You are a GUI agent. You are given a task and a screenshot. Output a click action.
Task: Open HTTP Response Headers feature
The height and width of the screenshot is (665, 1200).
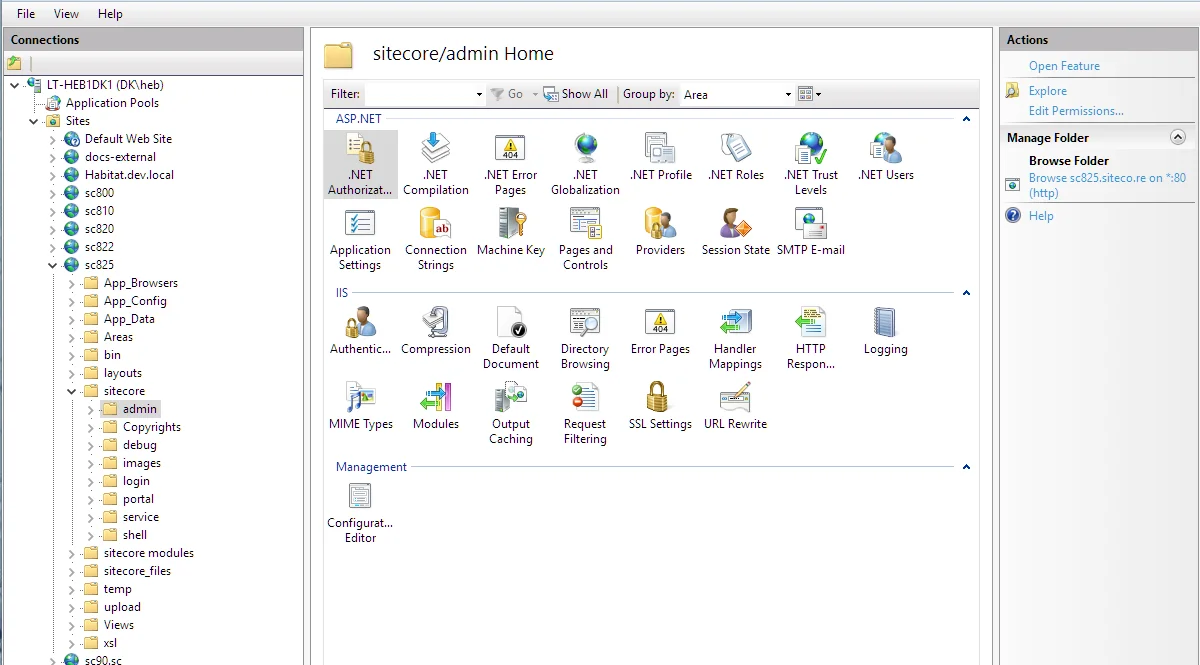pyautogui.click(x=811, y=338)
